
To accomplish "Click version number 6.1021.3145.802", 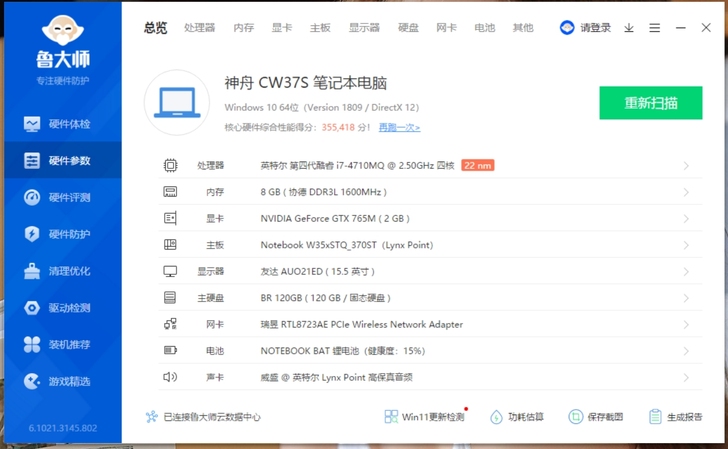I will tap(63, 428).
